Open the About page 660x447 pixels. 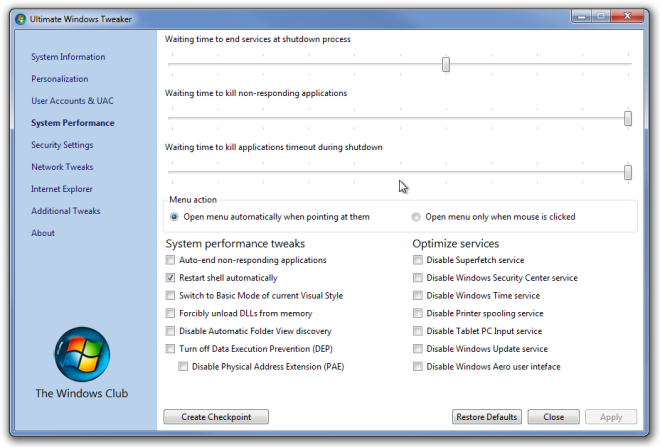[x=43, y=233]
